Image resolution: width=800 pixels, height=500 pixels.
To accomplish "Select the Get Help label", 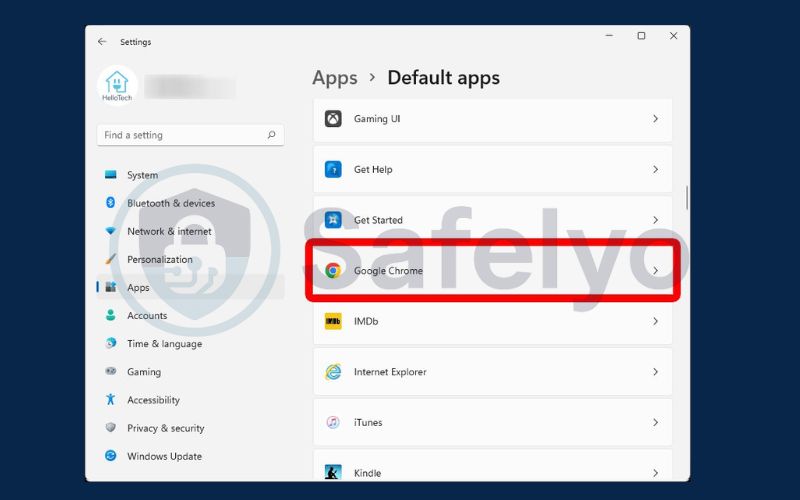I will pyautogui.click(x=373, y=169).
